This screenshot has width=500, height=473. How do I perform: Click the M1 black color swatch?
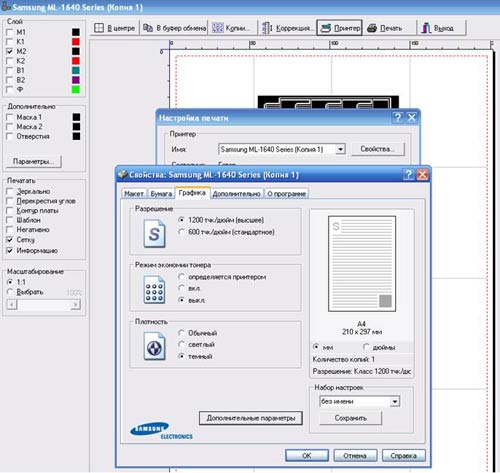(76, 32)
